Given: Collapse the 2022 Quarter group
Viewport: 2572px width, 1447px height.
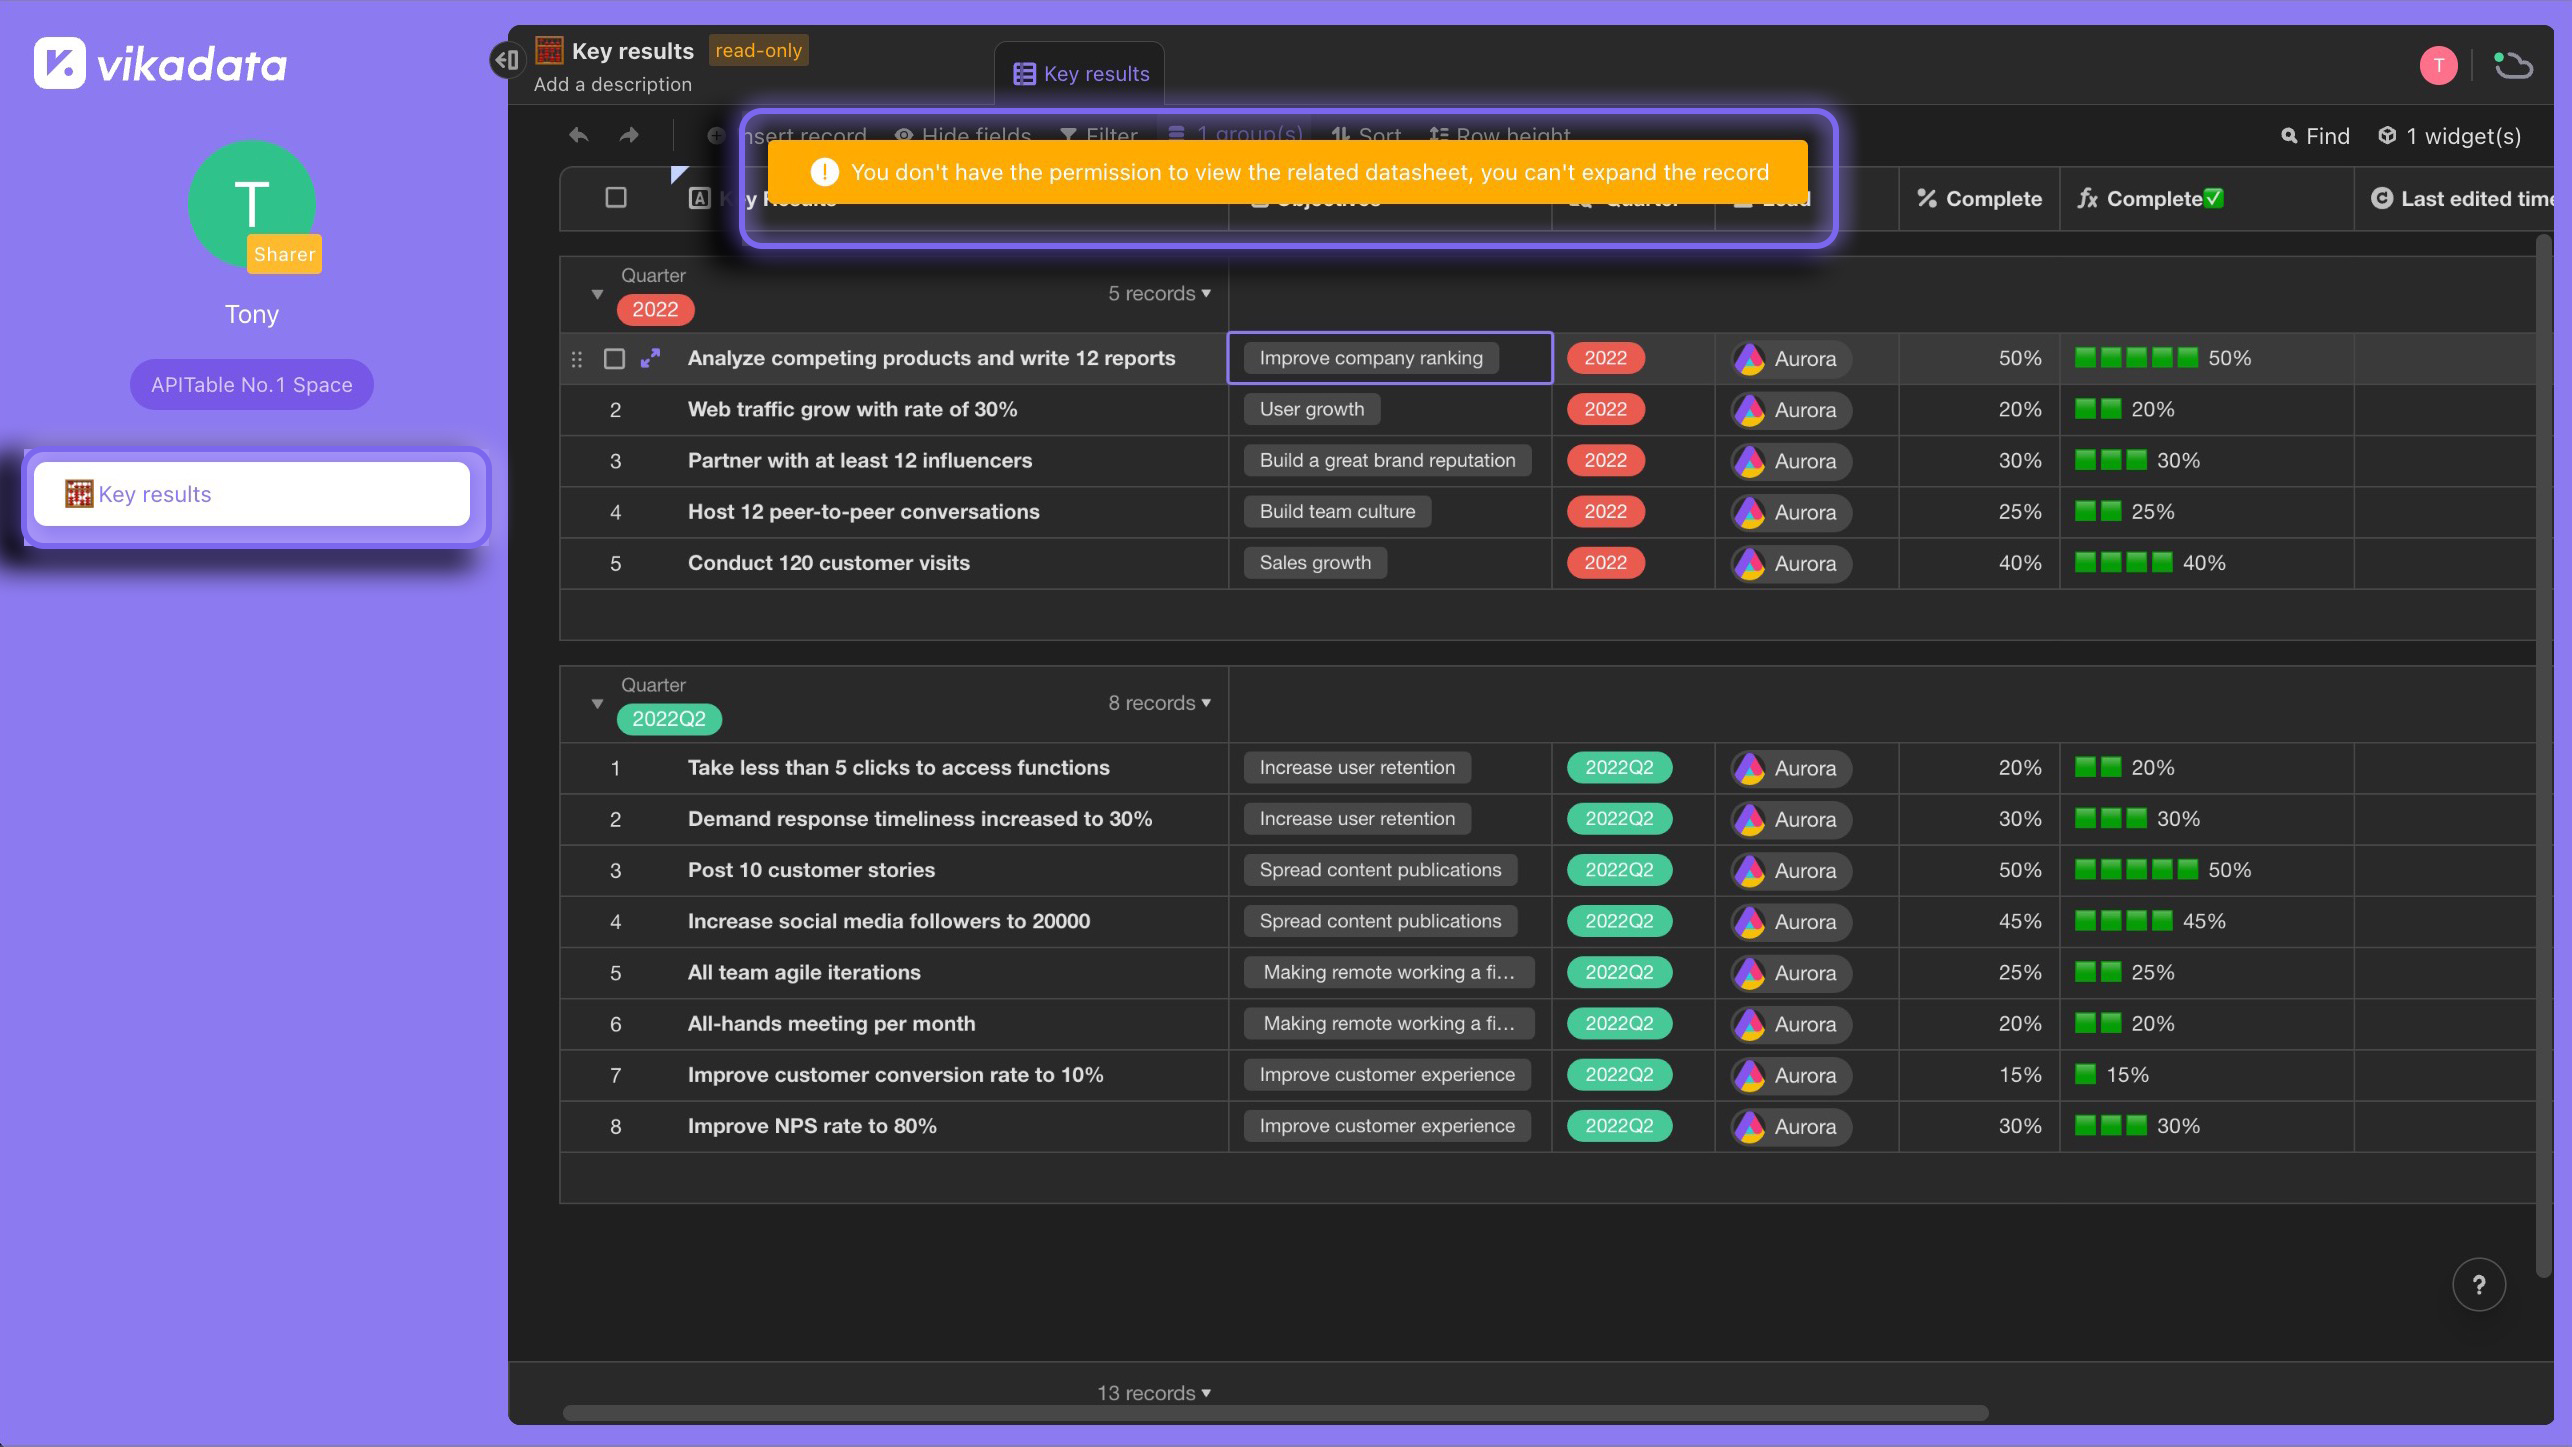Looking at the screenshot, I should (597, 294).
